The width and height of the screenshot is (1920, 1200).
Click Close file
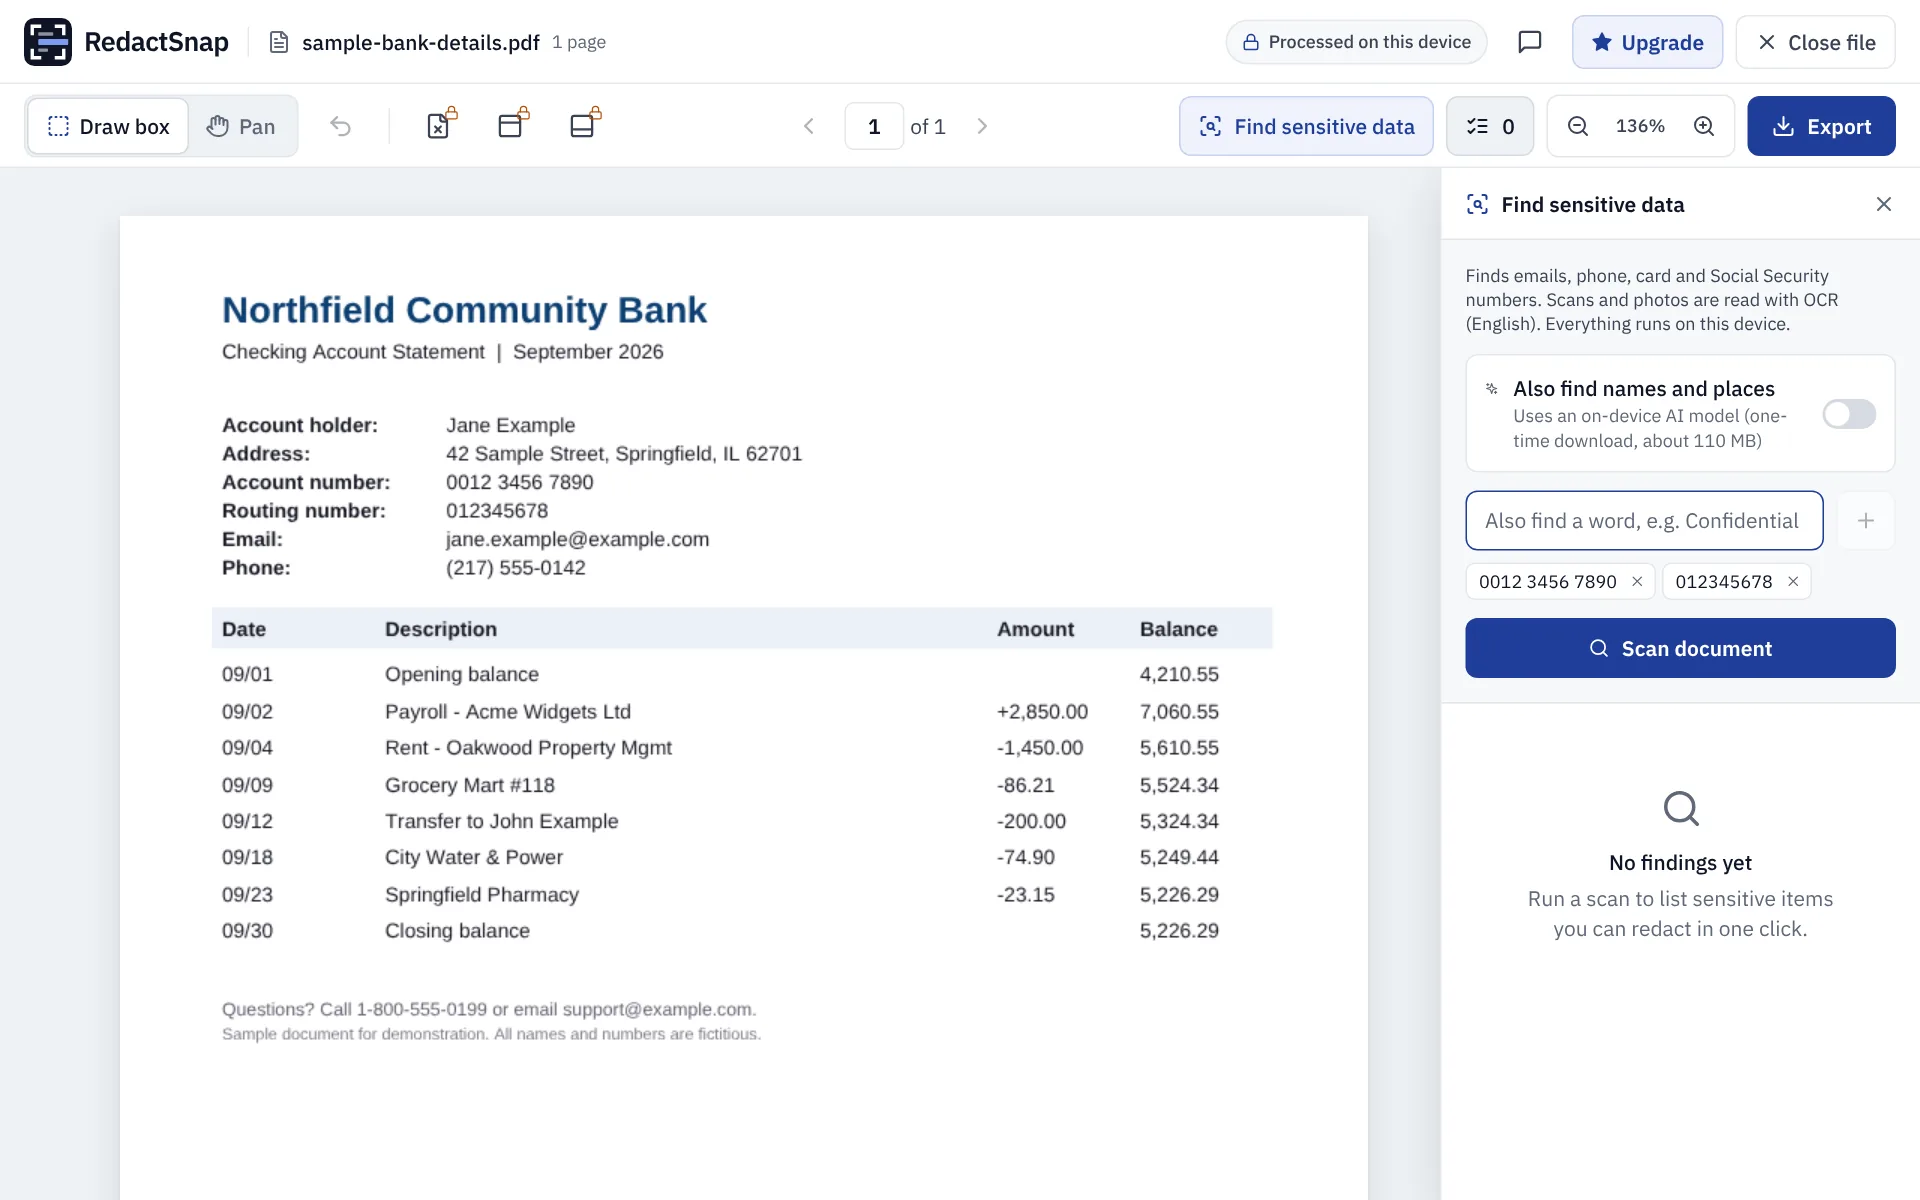(1815, 42)
